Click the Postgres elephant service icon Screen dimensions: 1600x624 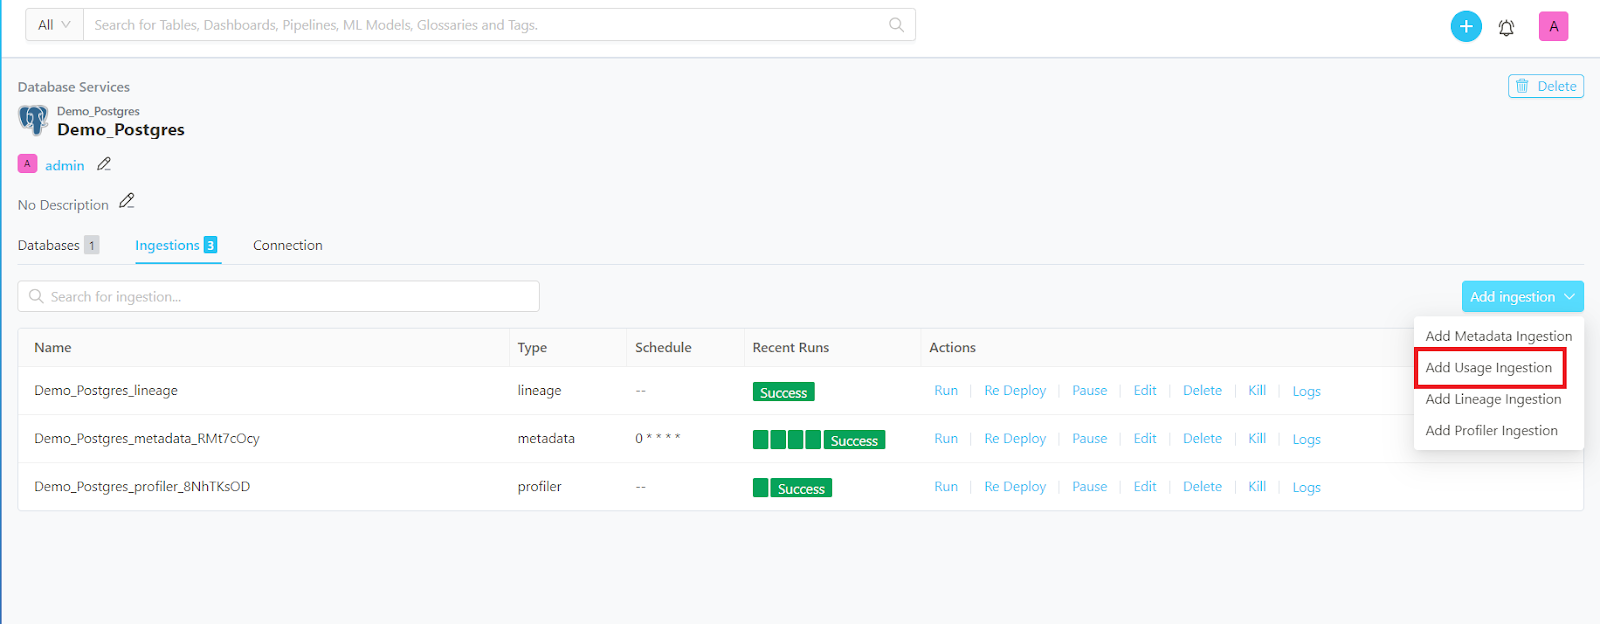33,120
